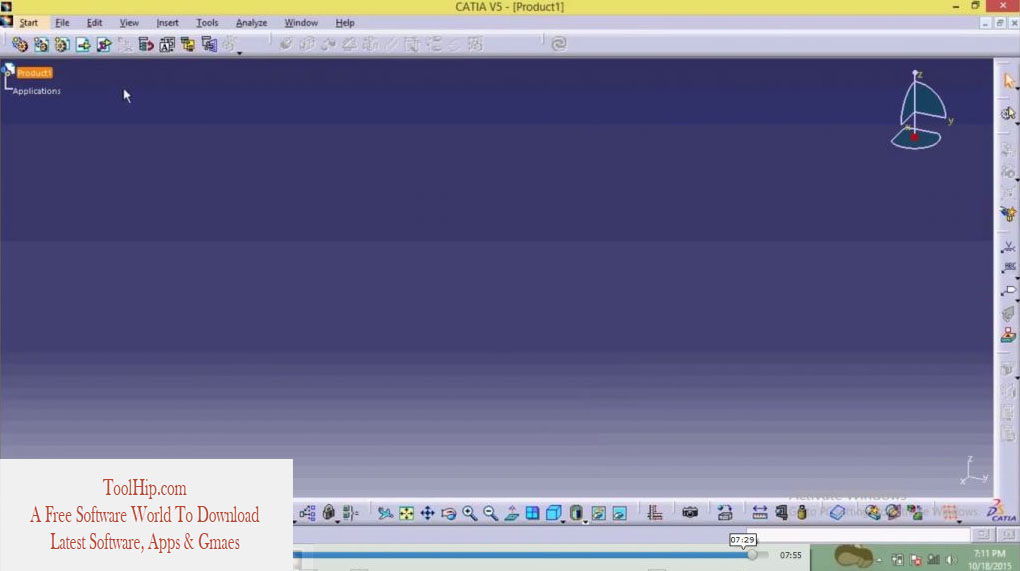Click the tree structure icon in bottom toolbar

click(x=308, y=513)
